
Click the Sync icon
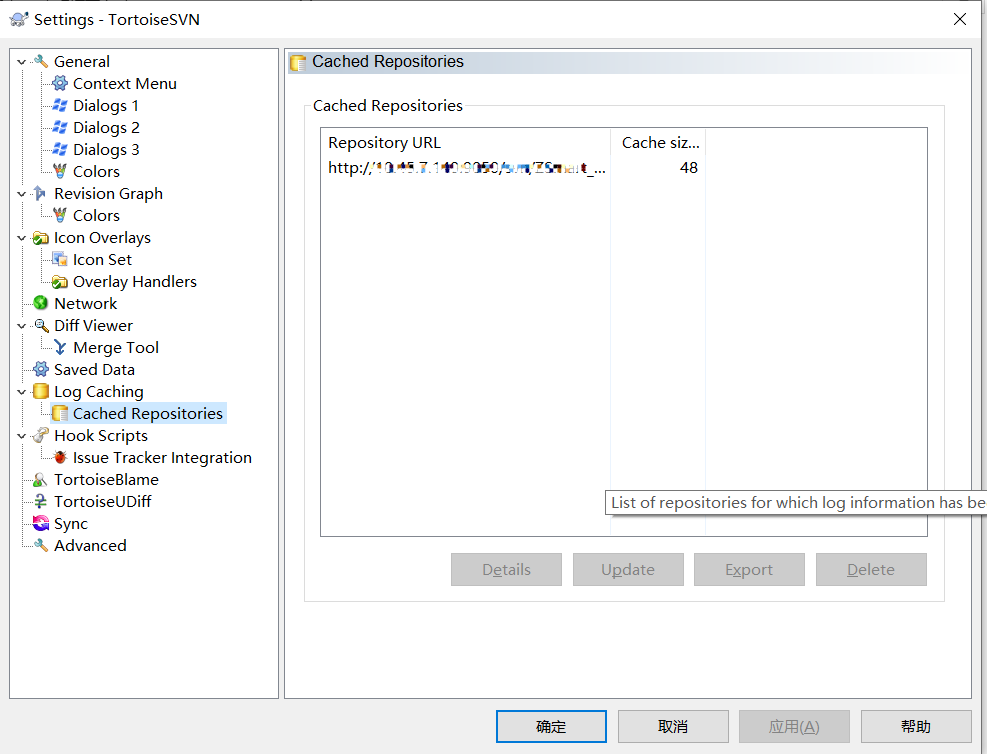(40, 523)
